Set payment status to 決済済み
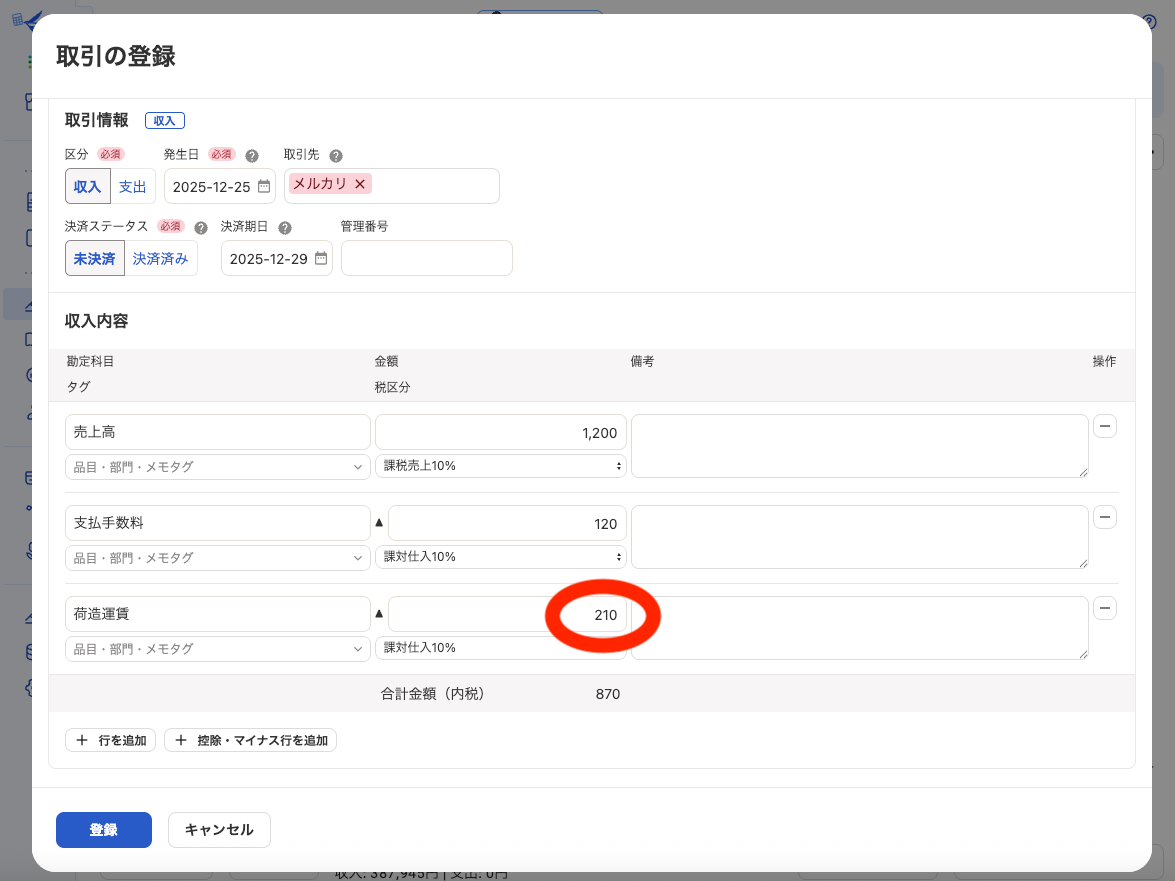 (x=161, y=259)
